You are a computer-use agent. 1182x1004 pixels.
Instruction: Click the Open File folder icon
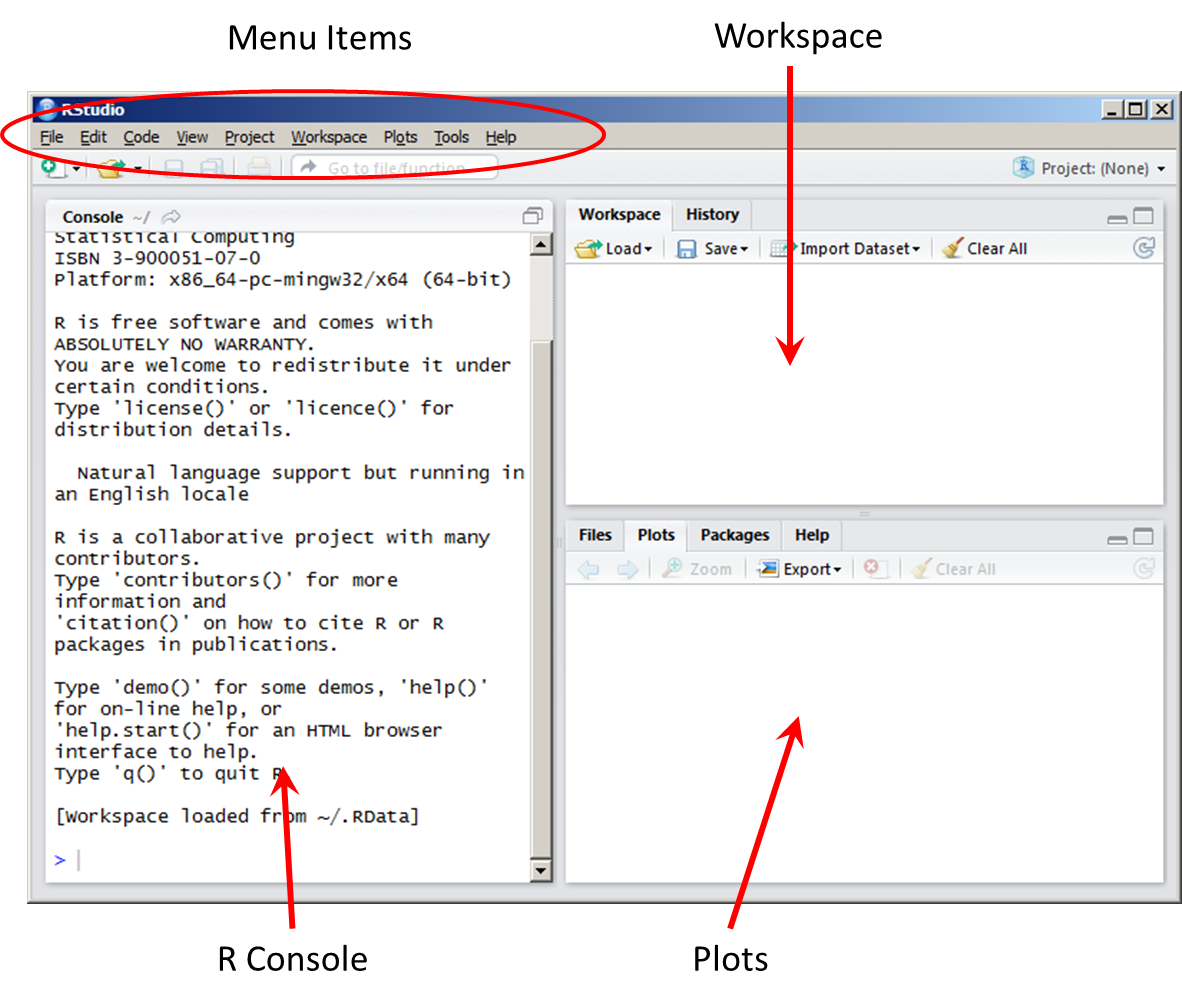(x=110, y=168)
